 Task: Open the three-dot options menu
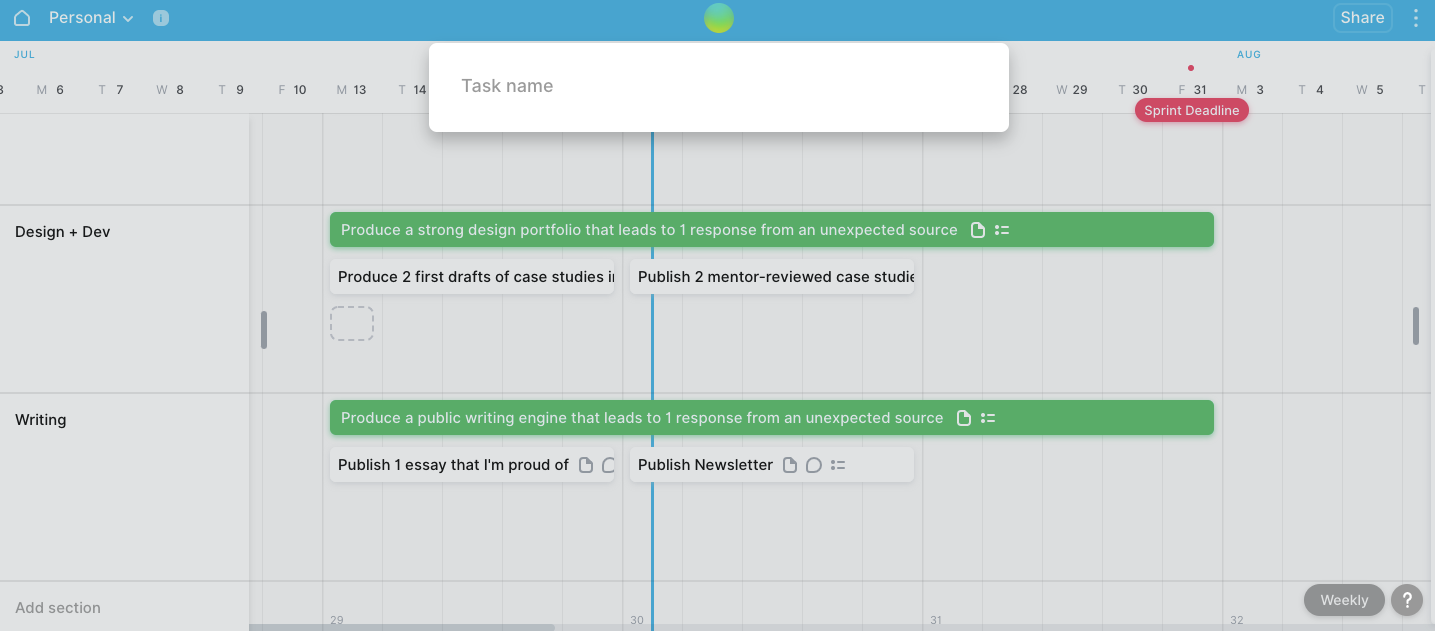1415,18
